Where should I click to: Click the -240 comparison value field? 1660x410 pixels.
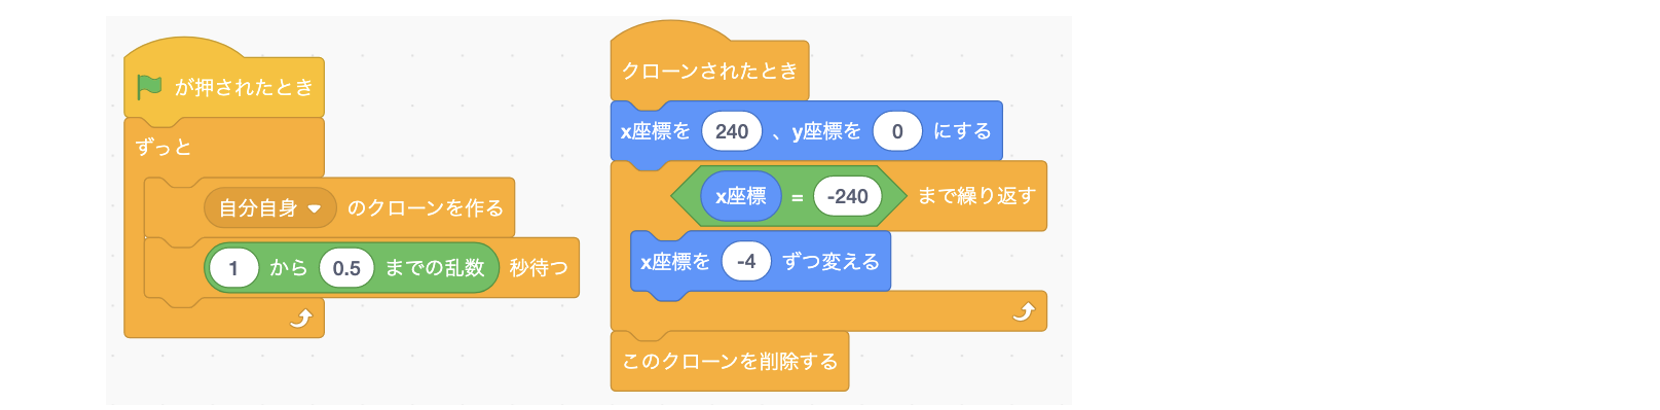click(847, 196)
